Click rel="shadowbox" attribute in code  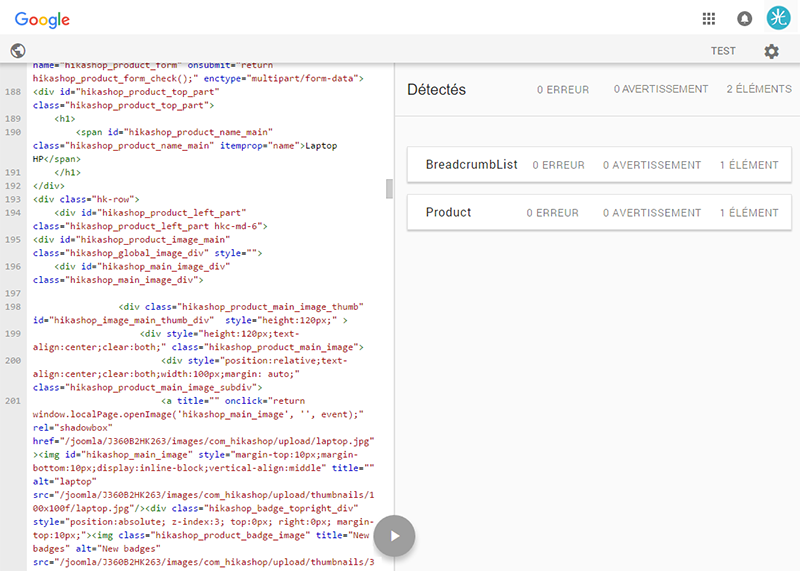(x=73, y=428)
